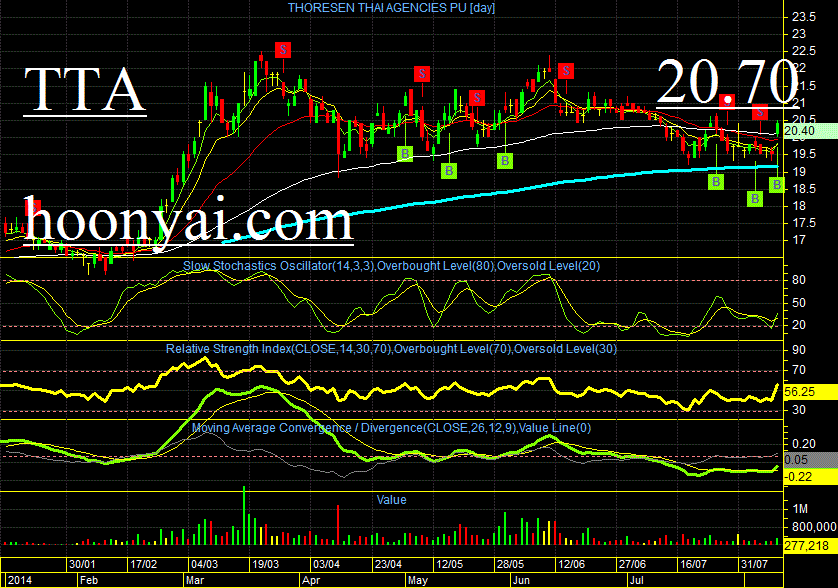Click the highest red S marker after 19/03
The height and width of the screenshot is (588, 838).
click(x=283, y=50)
